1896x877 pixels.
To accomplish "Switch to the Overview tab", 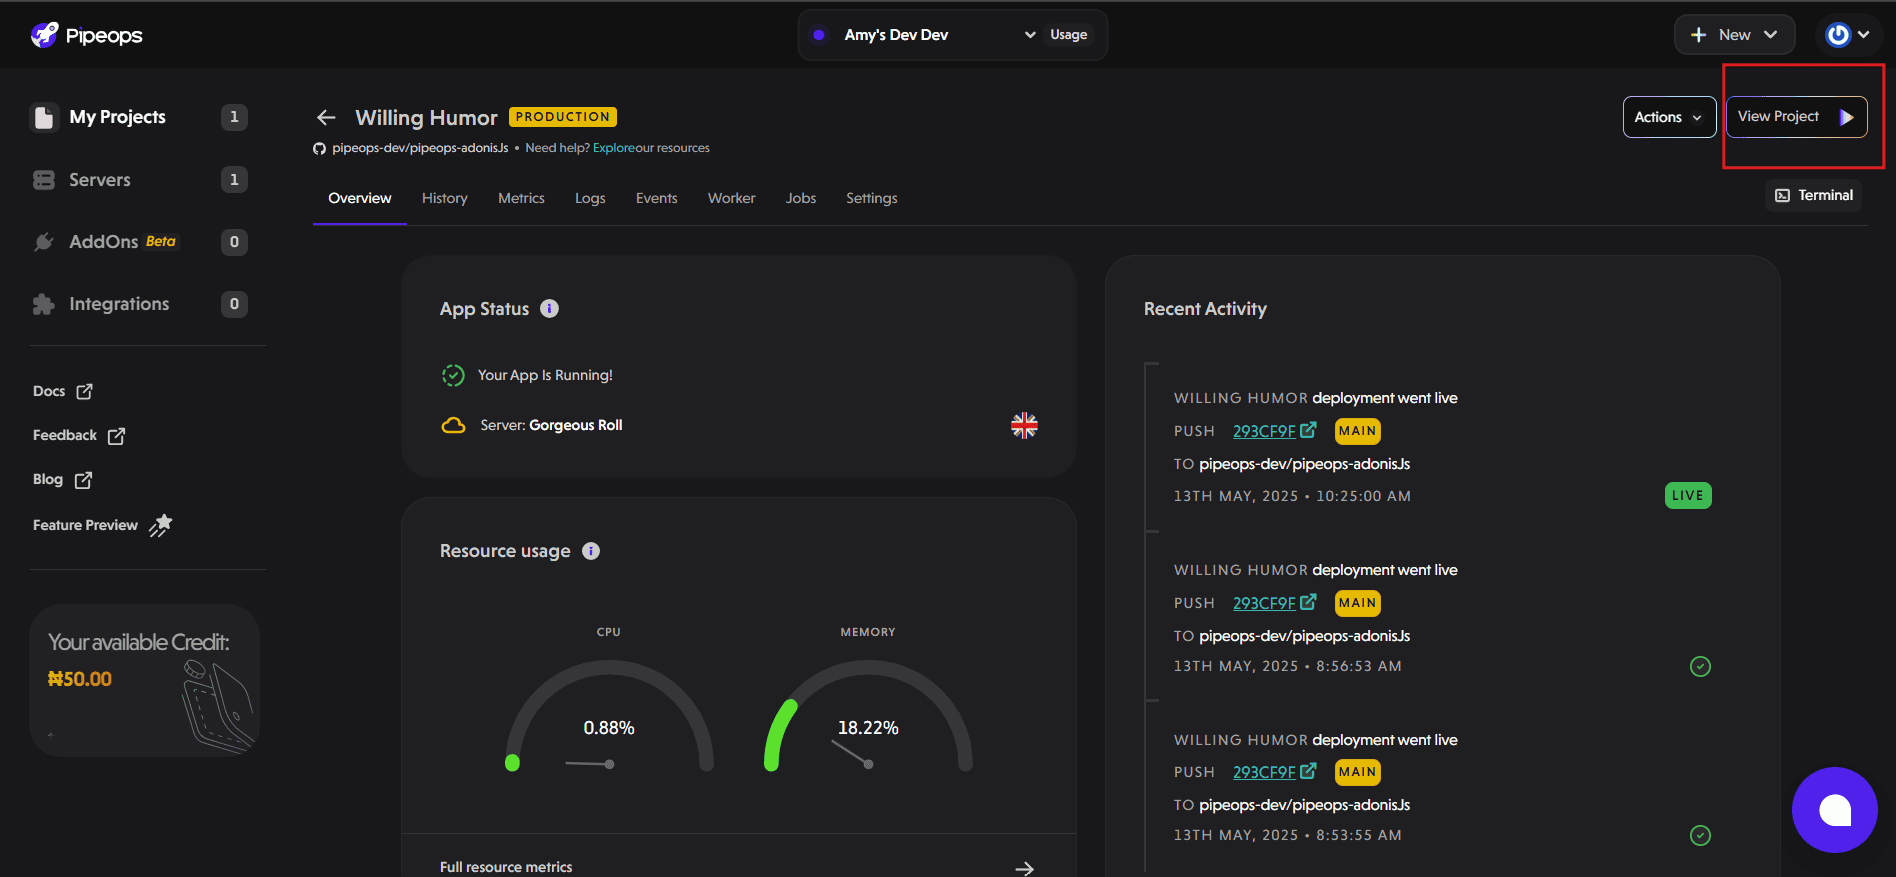I will 360,198.
